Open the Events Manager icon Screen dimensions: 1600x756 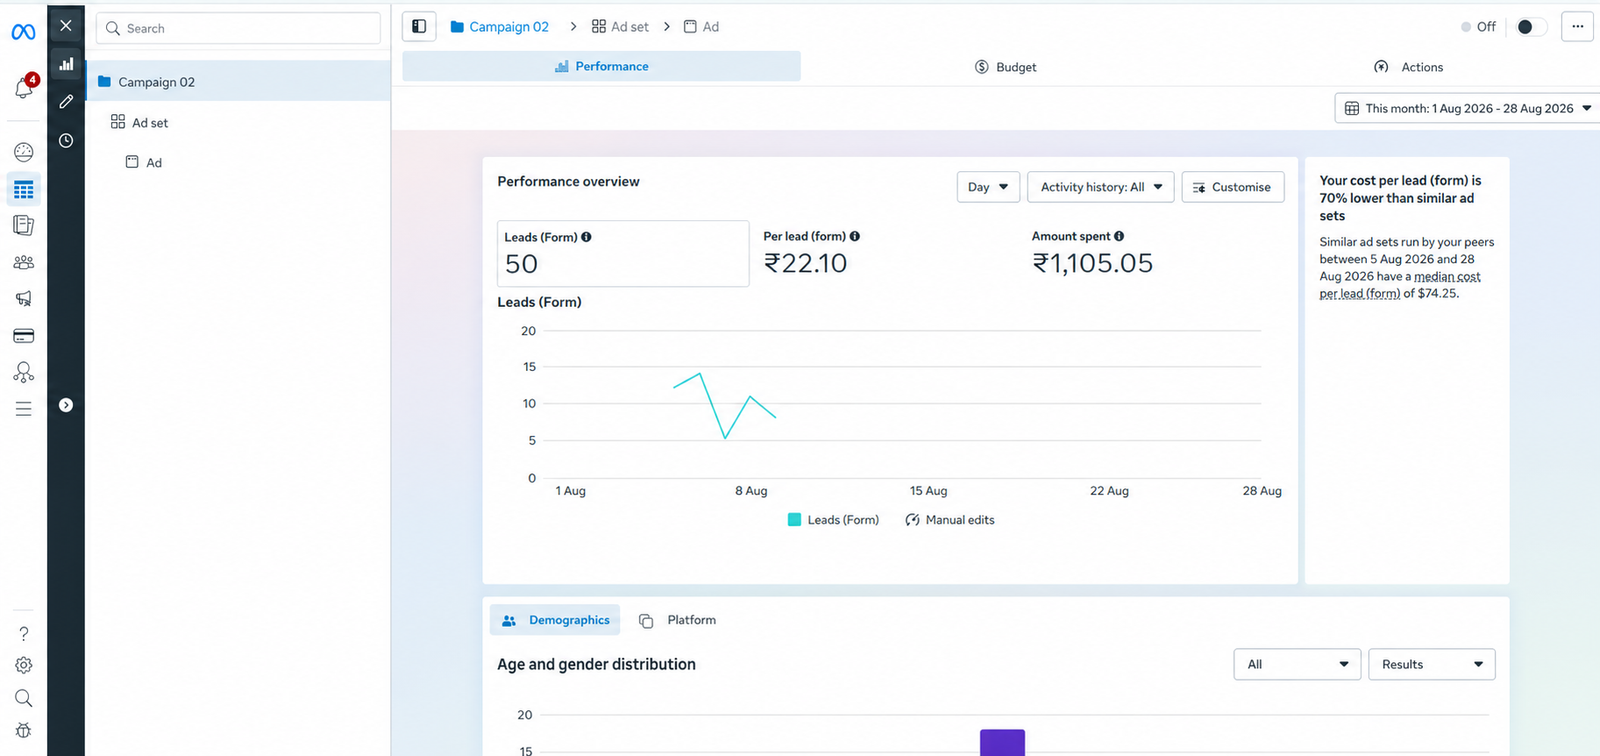(x=24, y=372)
